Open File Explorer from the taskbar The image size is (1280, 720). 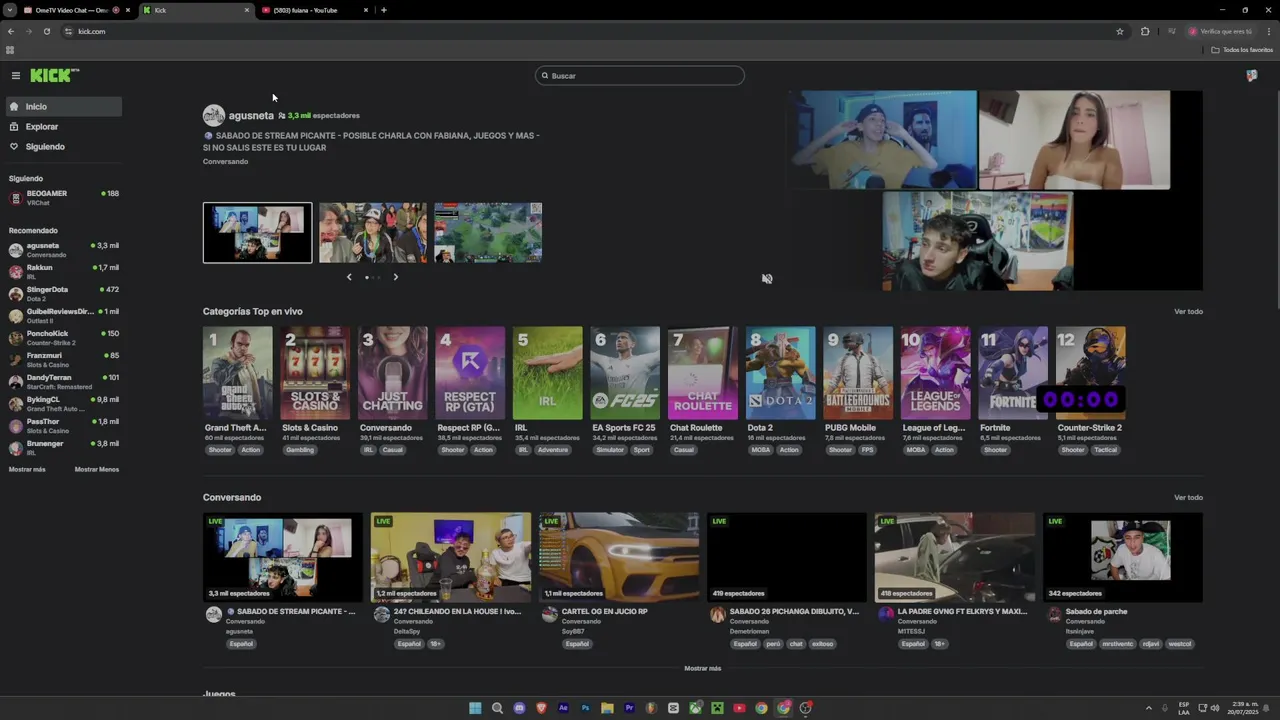point(607,708)
